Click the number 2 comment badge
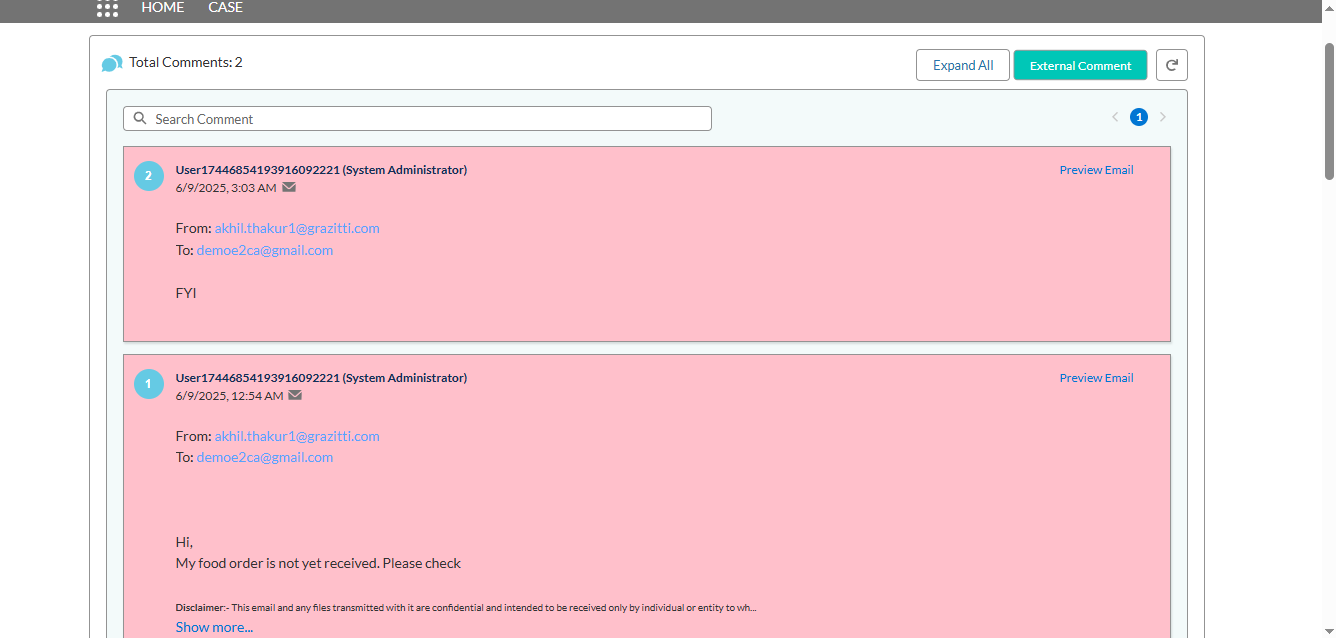The height and width of the screenshot is (638, 1336). 149,176
